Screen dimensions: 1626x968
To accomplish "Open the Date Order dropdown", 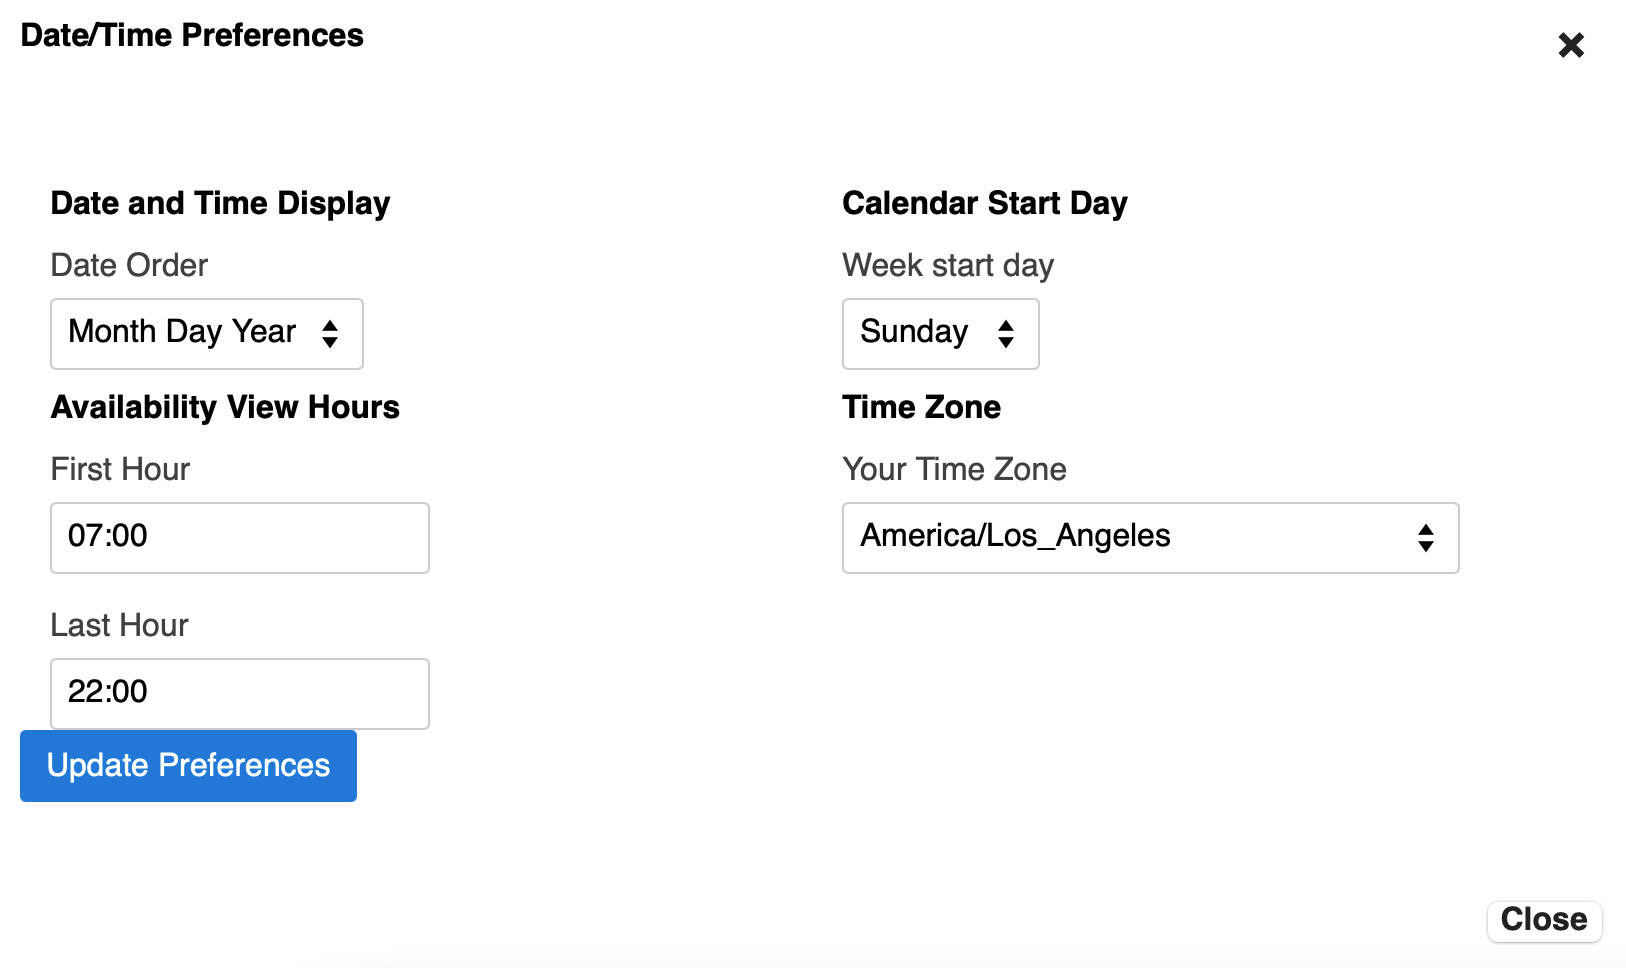I will (206, 333).
